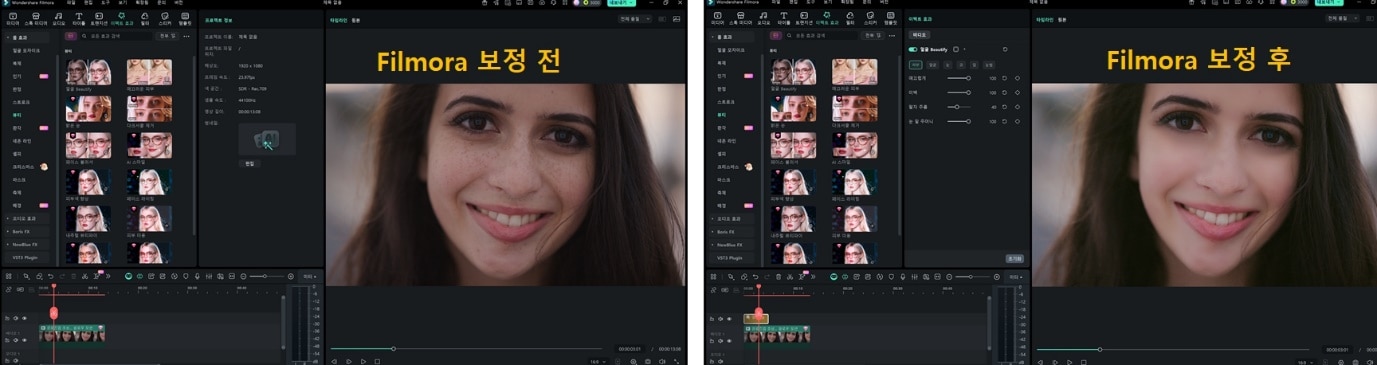Click the trash delete icon in left timeline toolbar
Screen dimensions: 1377x365
(74, 275)
